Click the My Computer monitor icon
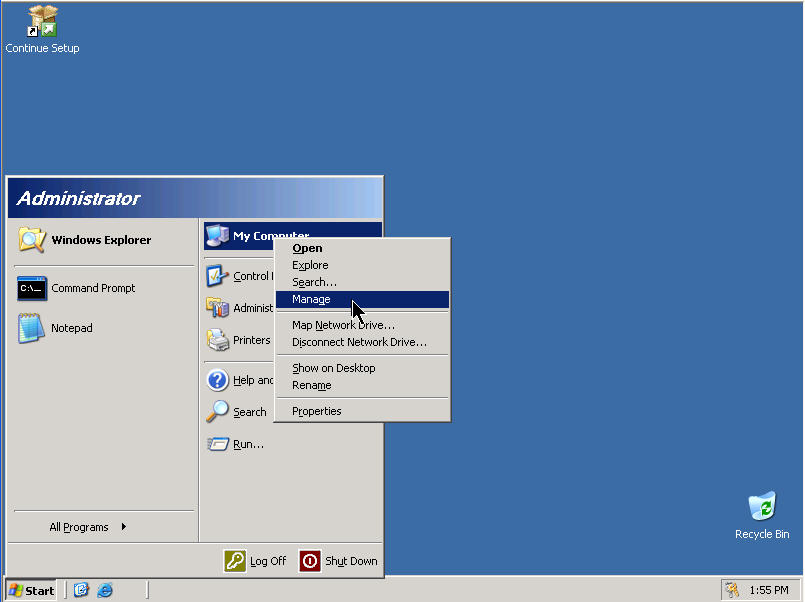This screenshot has height=602, width=805. [x=218, y=236]
